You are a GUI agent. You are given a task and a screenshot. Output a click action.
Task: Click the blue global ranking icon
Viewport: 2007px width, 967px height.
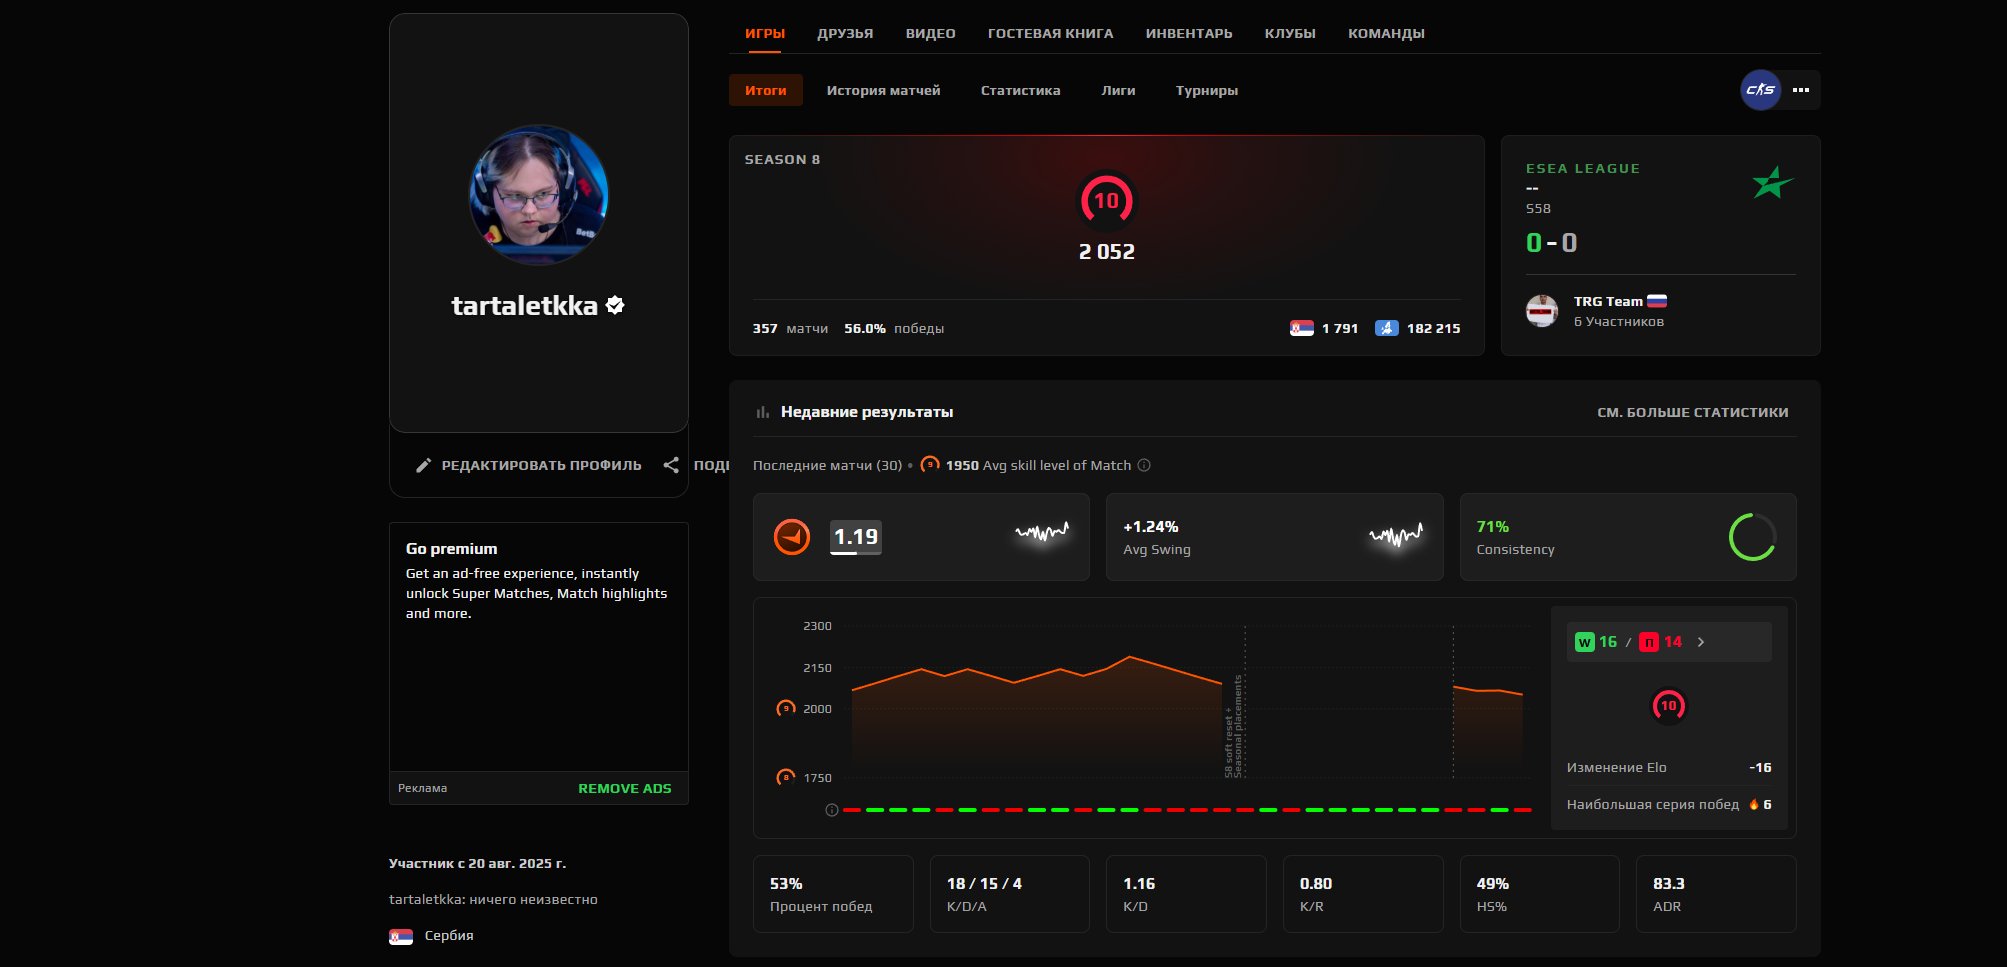tap(1386, 328)
